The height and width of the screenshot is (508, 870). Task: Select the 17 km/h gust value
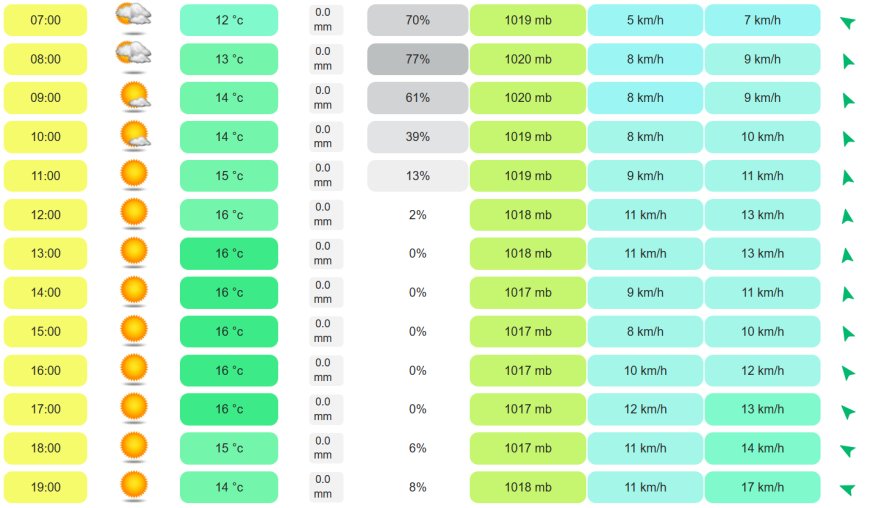(x=762, y=487)
